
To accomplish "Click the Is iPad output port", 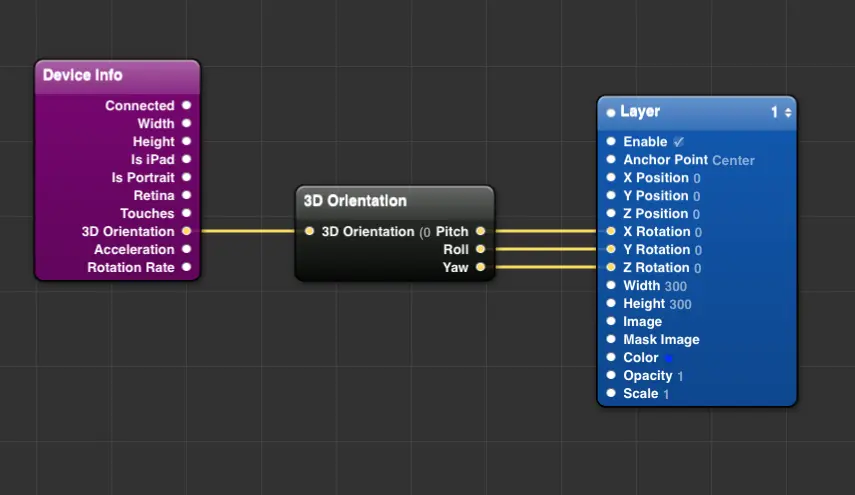I will click(x=186, y=159).
